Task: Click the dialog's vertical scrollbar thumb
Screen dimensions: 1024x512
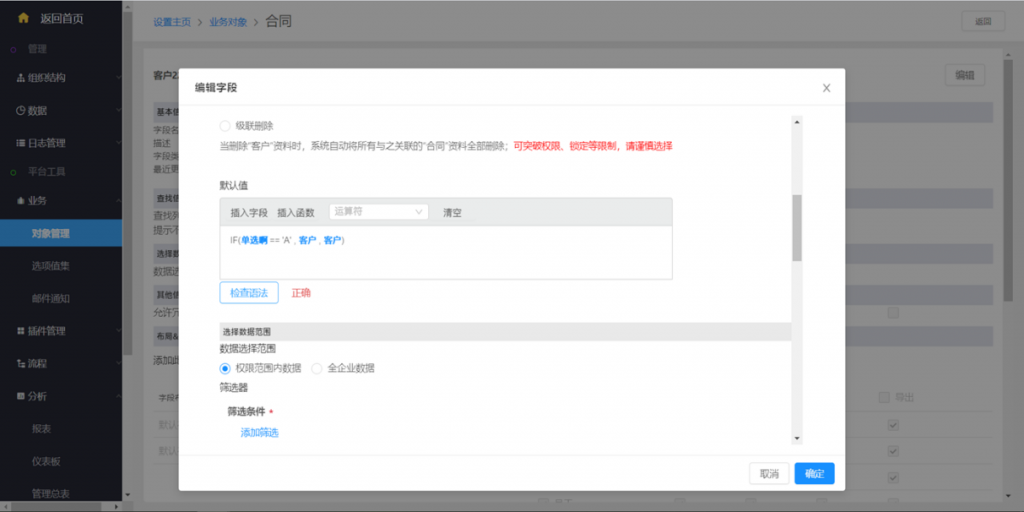Action: click(x=796, y=227)
